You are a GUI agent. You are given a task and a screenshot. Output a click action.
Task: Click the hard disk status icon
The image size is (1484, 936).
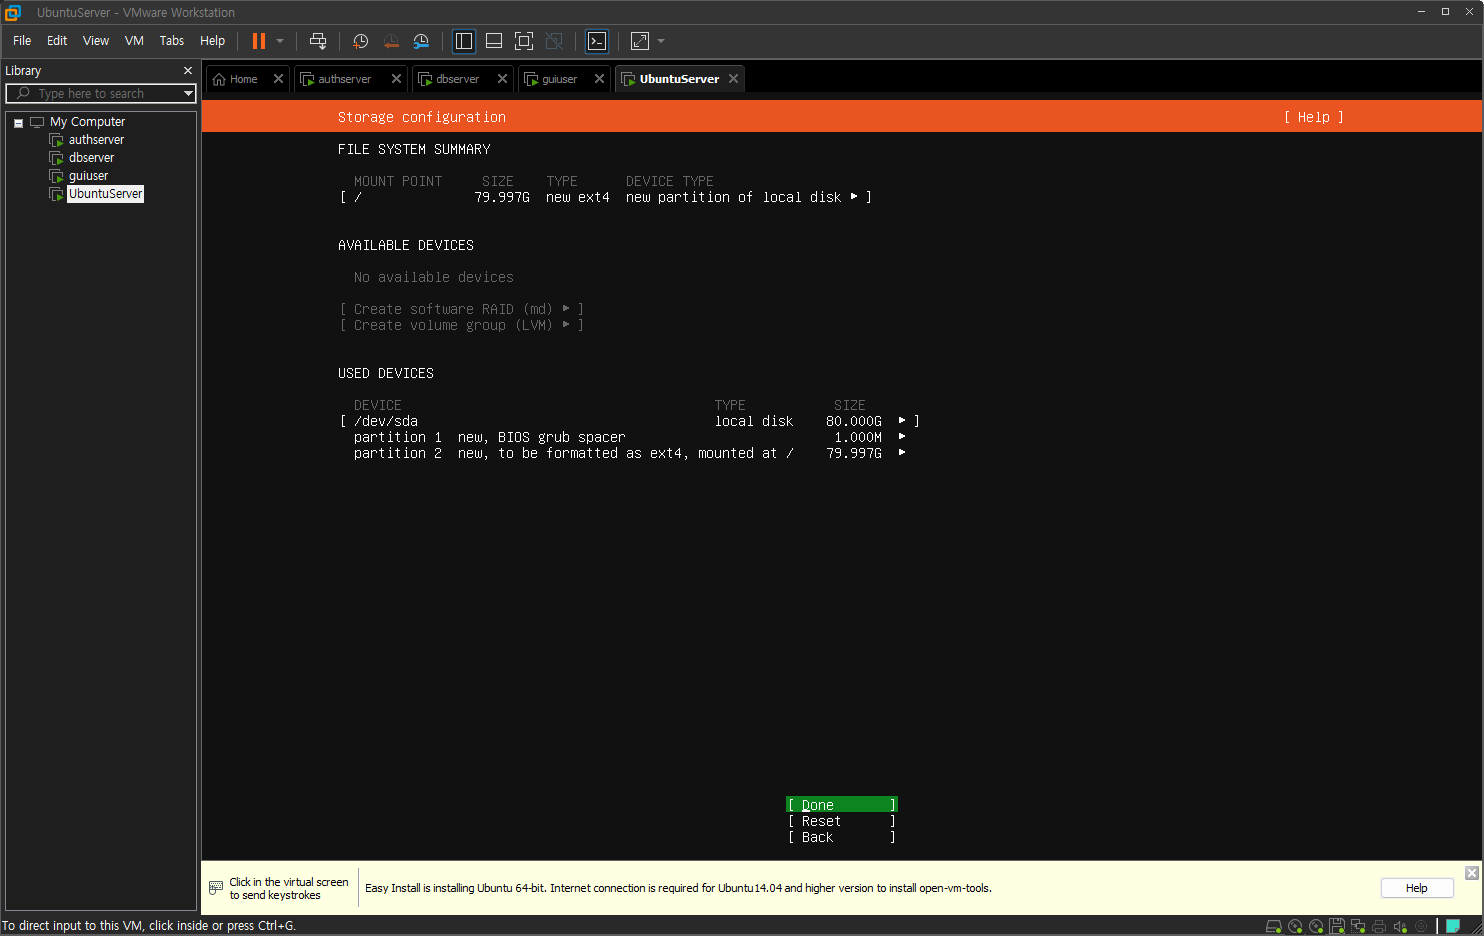point(1274,926)
